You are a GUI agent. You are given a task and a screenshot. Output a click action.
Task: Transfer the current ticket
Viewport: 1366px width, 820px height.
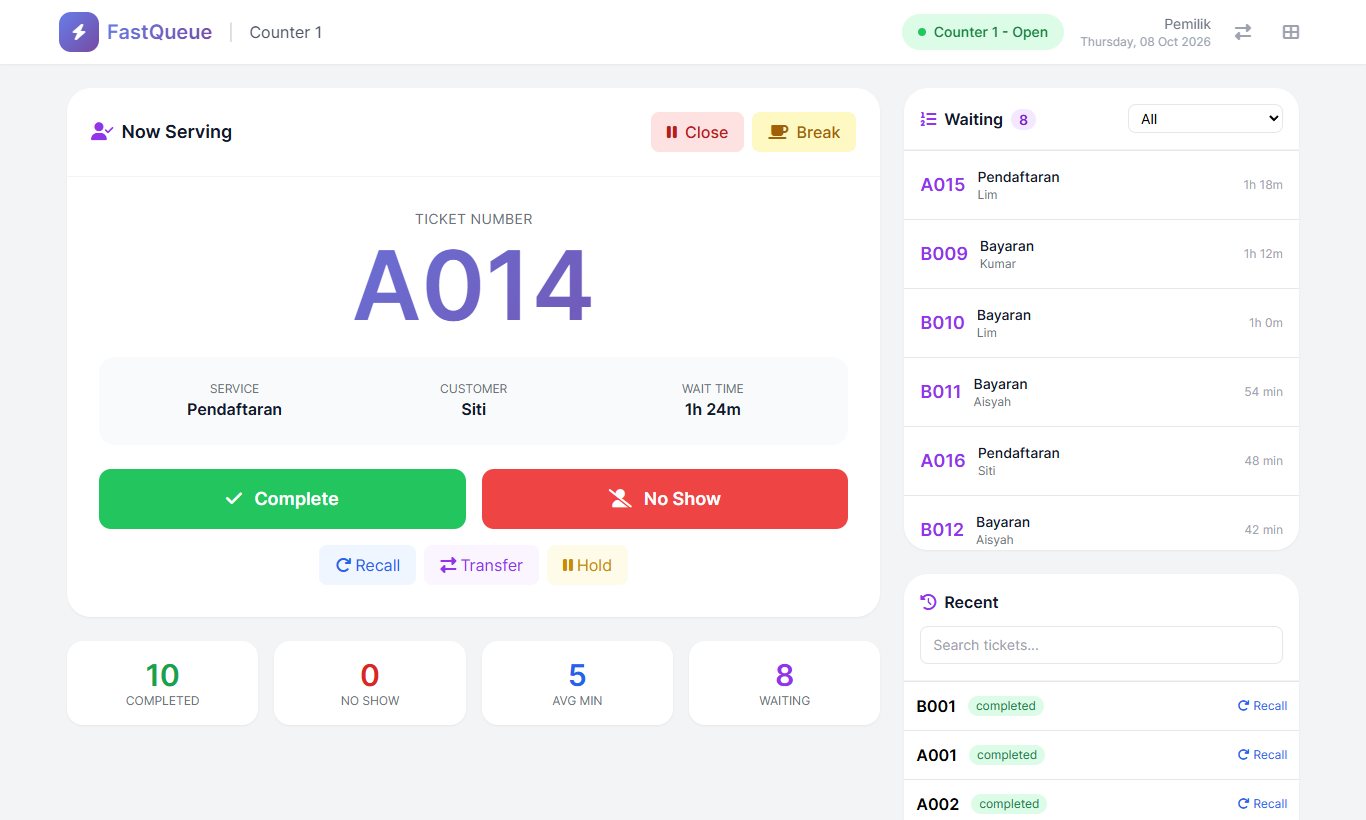[x=481, y=565]
